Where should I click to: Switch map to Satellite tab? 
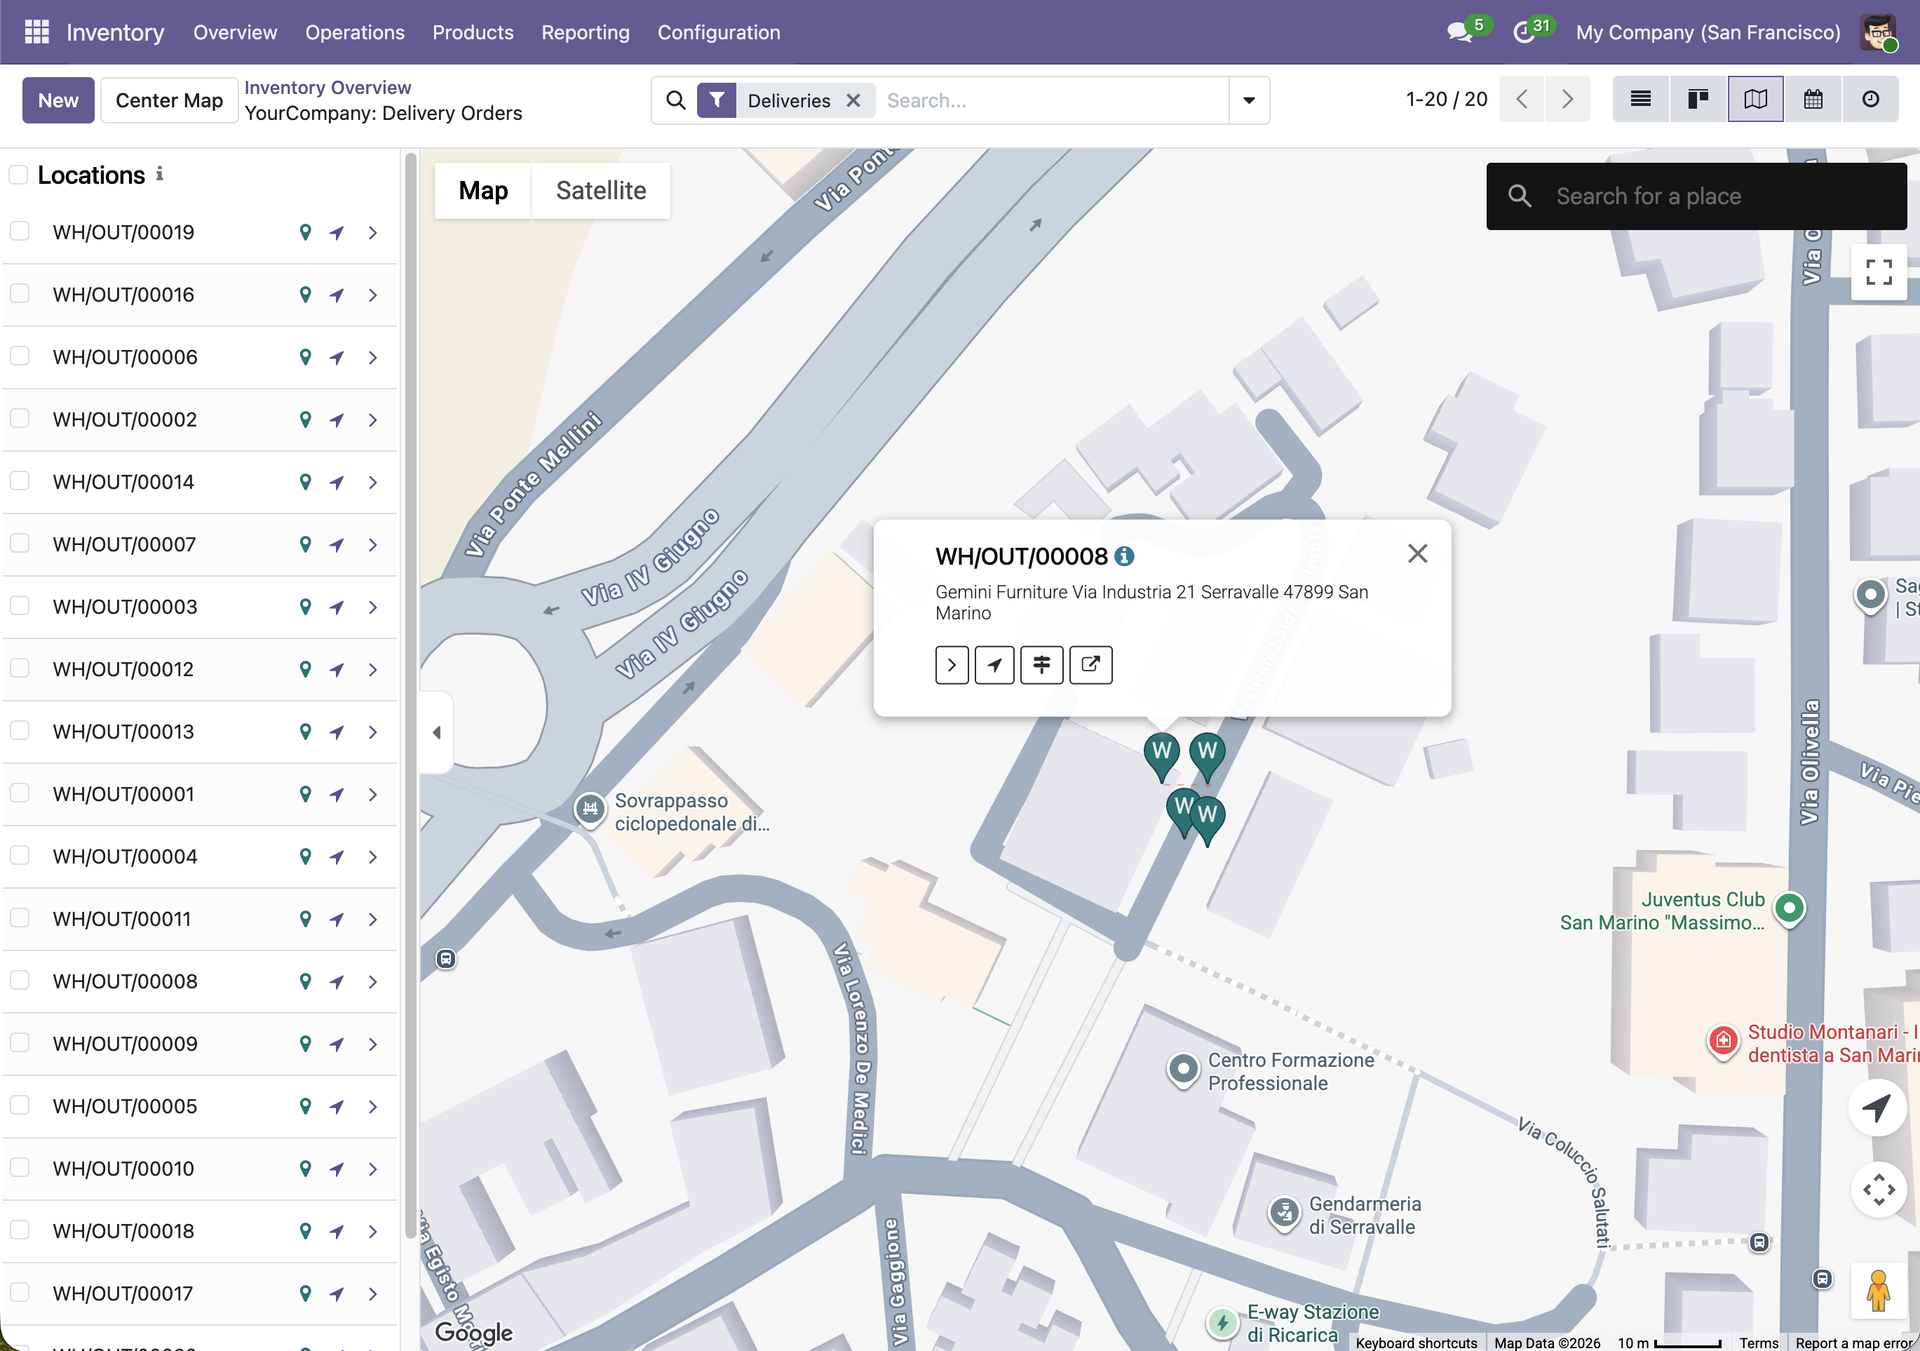click(601, 190)
